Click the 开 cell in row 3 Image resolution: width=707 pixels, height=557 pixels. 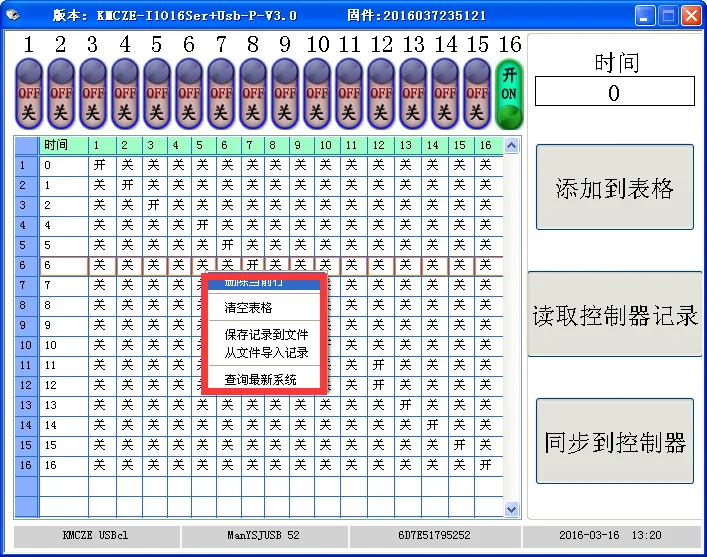[x=155, y=205]
